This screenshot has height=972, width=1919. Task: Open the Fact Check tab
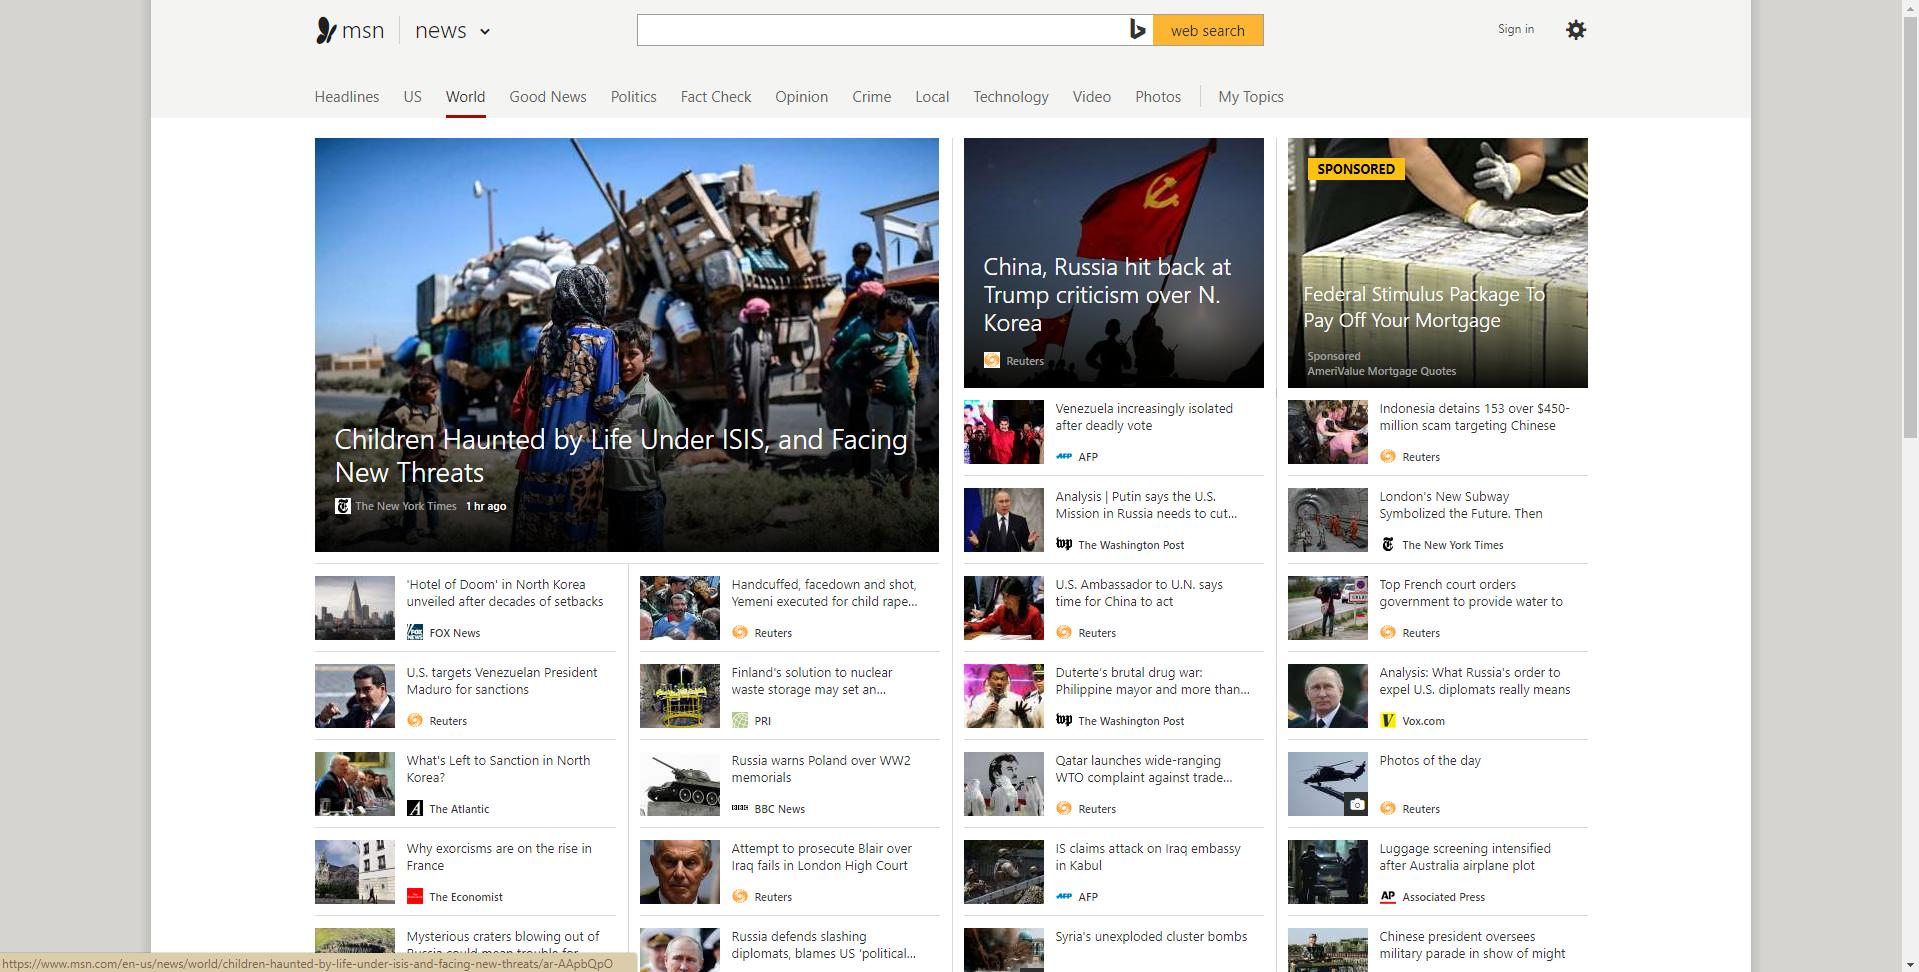pos(716,97)
